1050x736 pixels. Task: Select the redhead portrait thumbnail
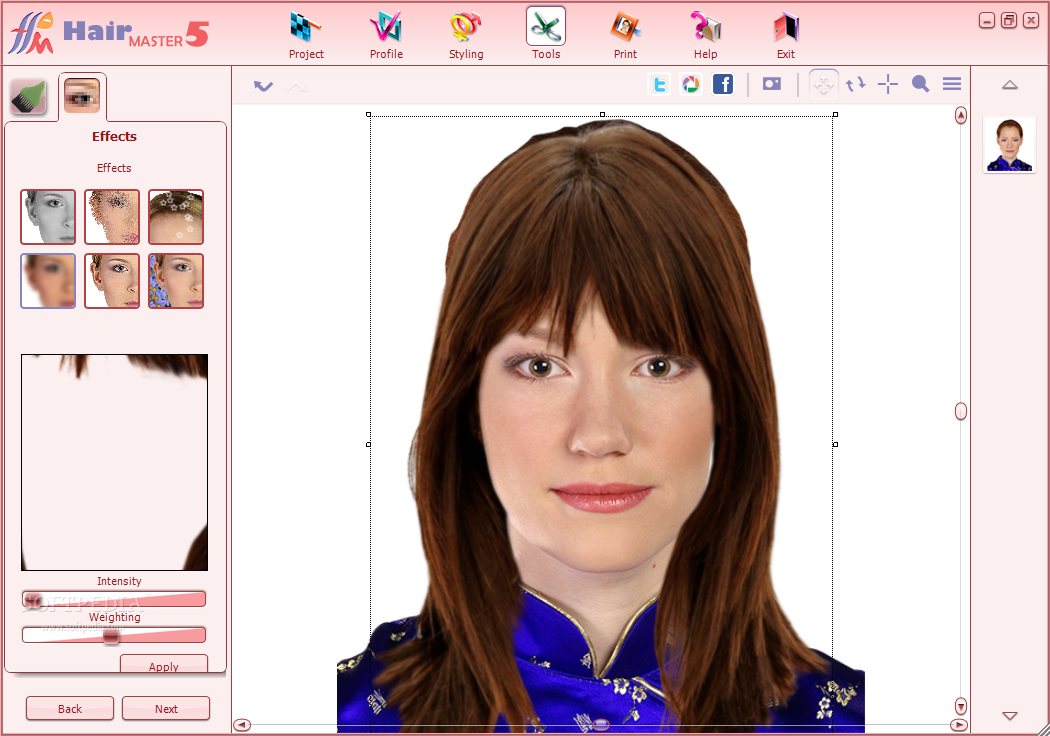[1009, 145]
